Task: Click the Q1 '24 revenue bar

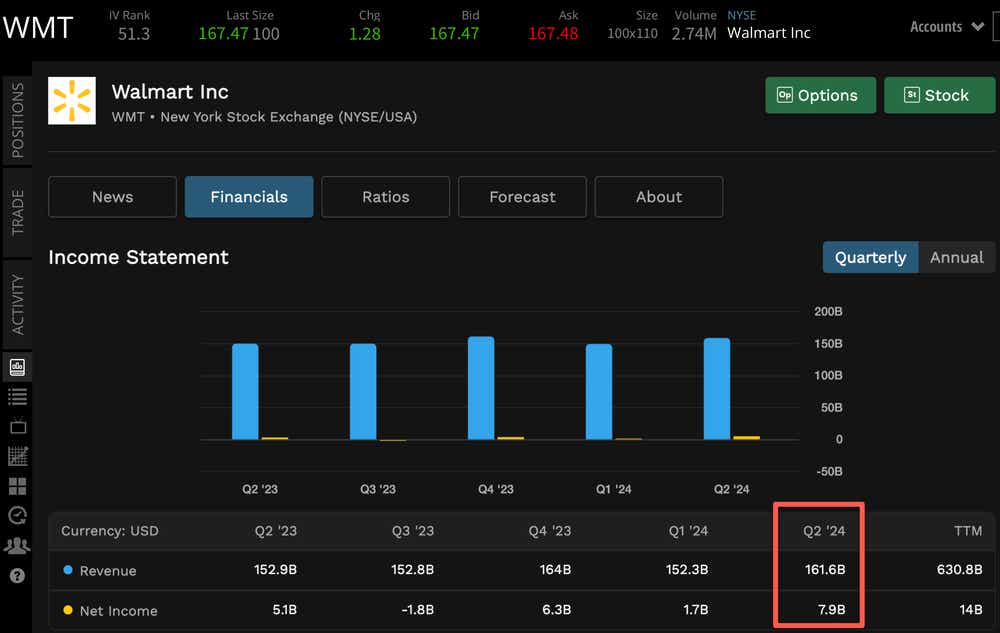Action: pyautogui.click(x=599, y=391)
